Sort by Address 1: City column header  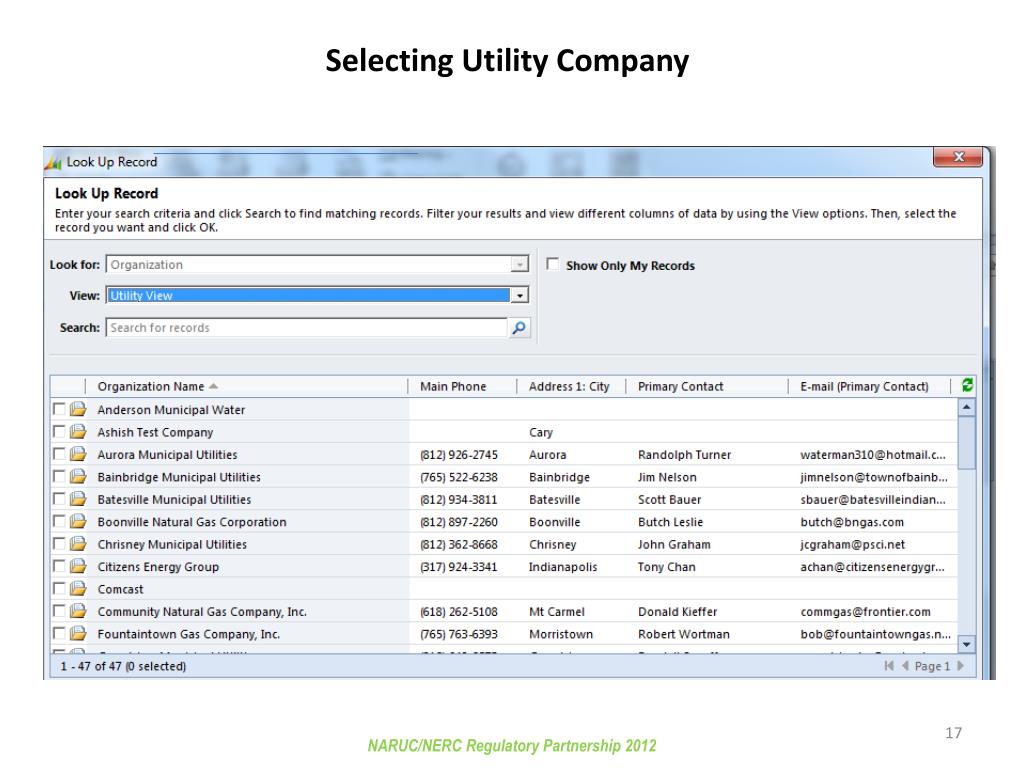(569, 387)
